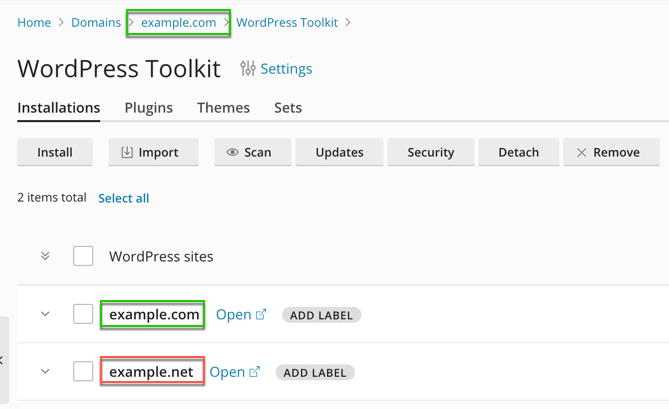Expand the example.com row chevron
This screenshot has width=669, height=409.
point(45,314)
